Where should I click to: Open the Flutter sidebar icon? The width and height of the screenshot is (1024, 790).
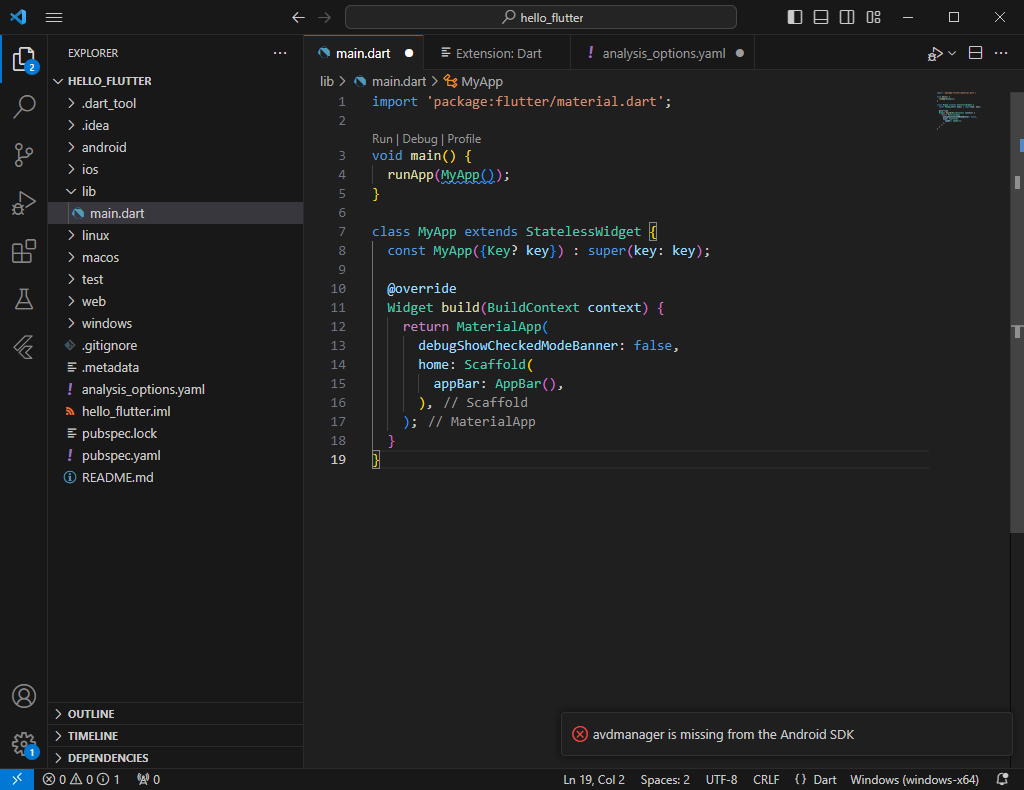[24, 347]
